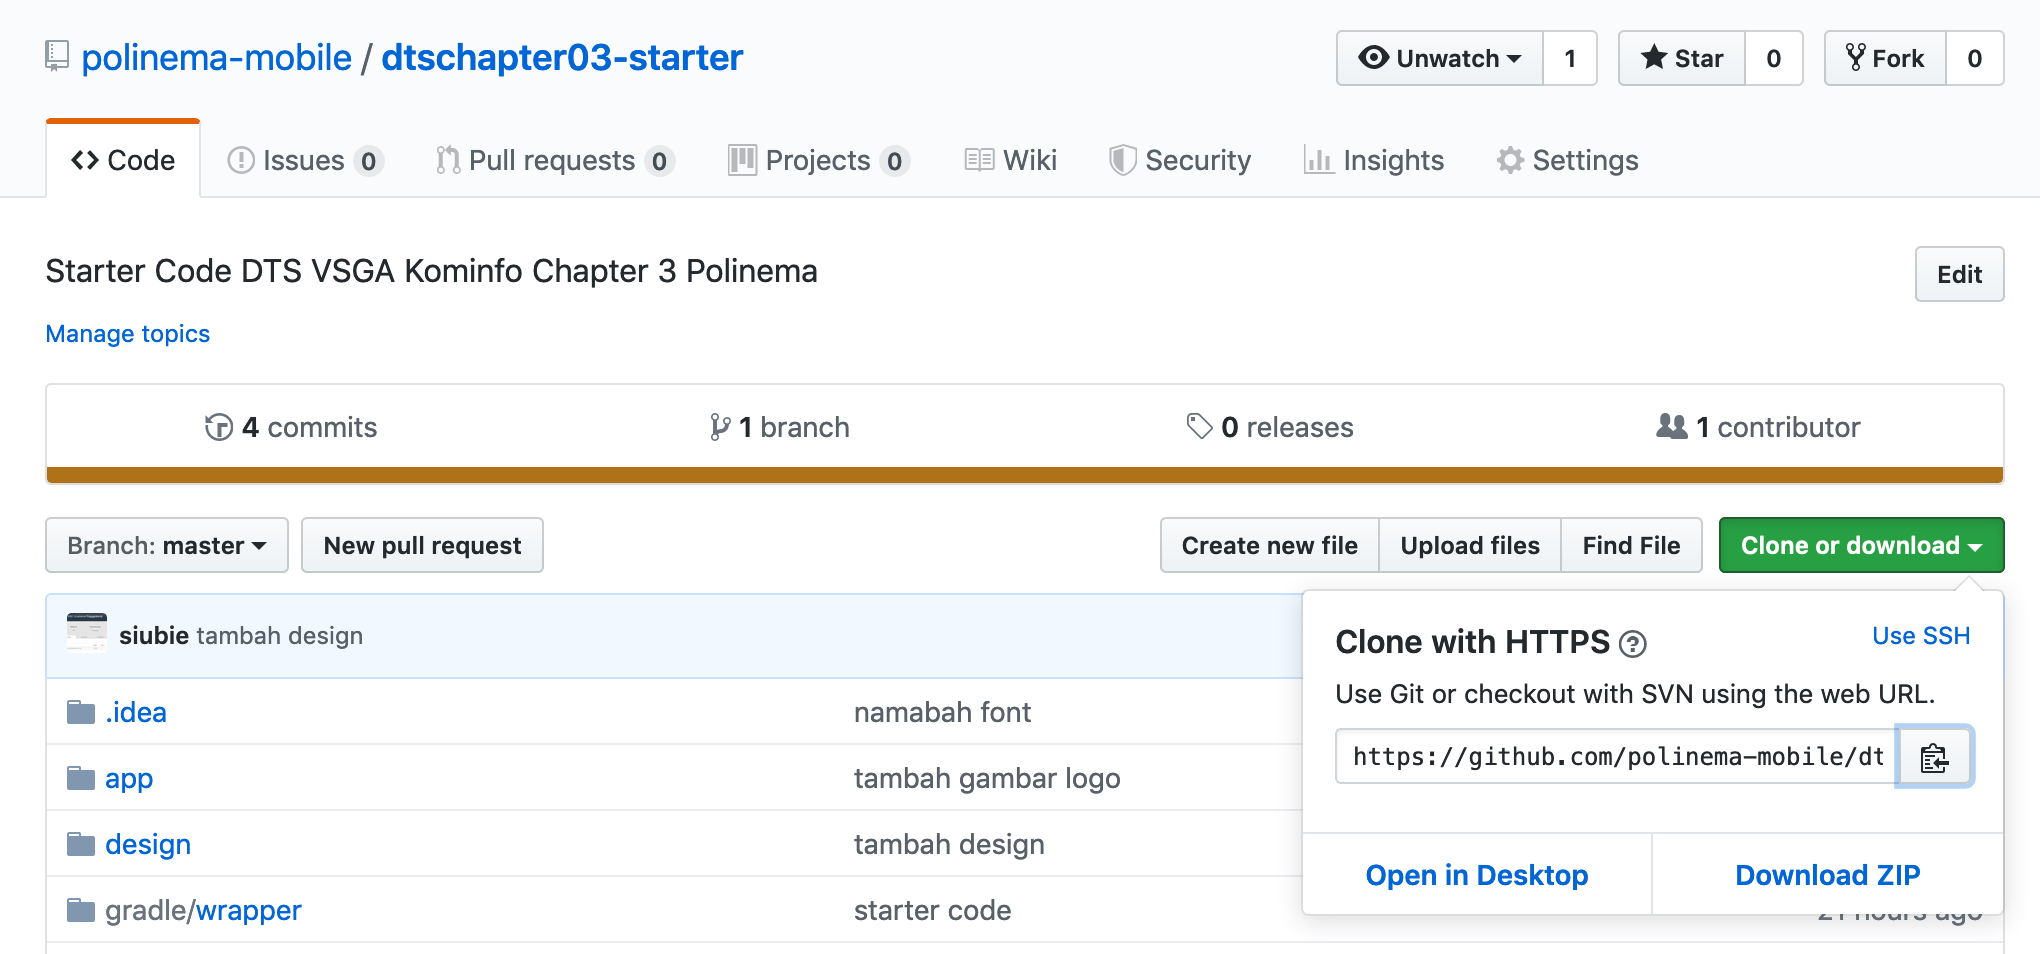
Task: Toggle the Clone or download dropdown
Action: click(1861, 545)
